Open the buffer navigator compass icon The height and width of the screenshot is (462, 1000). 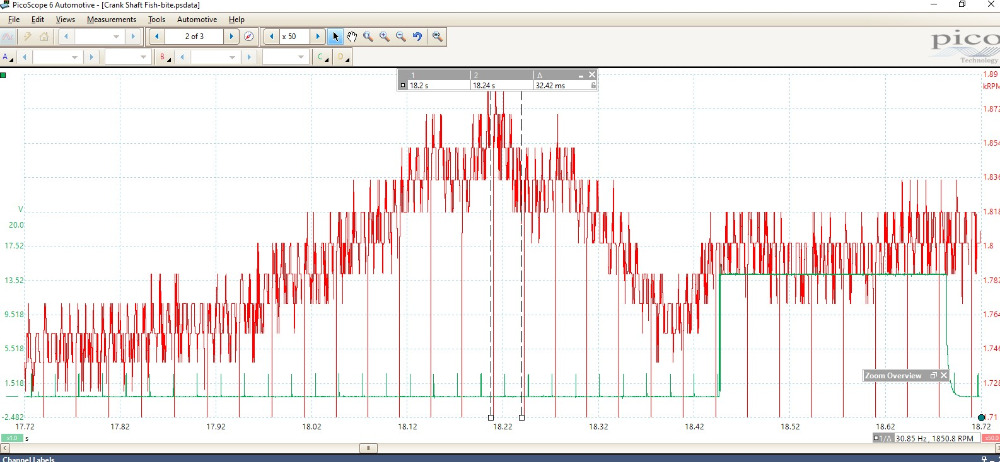[x=248, y=37]
